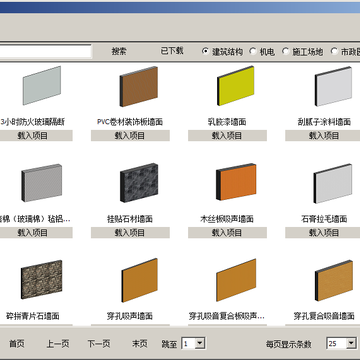This screenshot has width=360, height=360.
Task: Go to 上一页 previous page
Action: [x=58, y=344]
